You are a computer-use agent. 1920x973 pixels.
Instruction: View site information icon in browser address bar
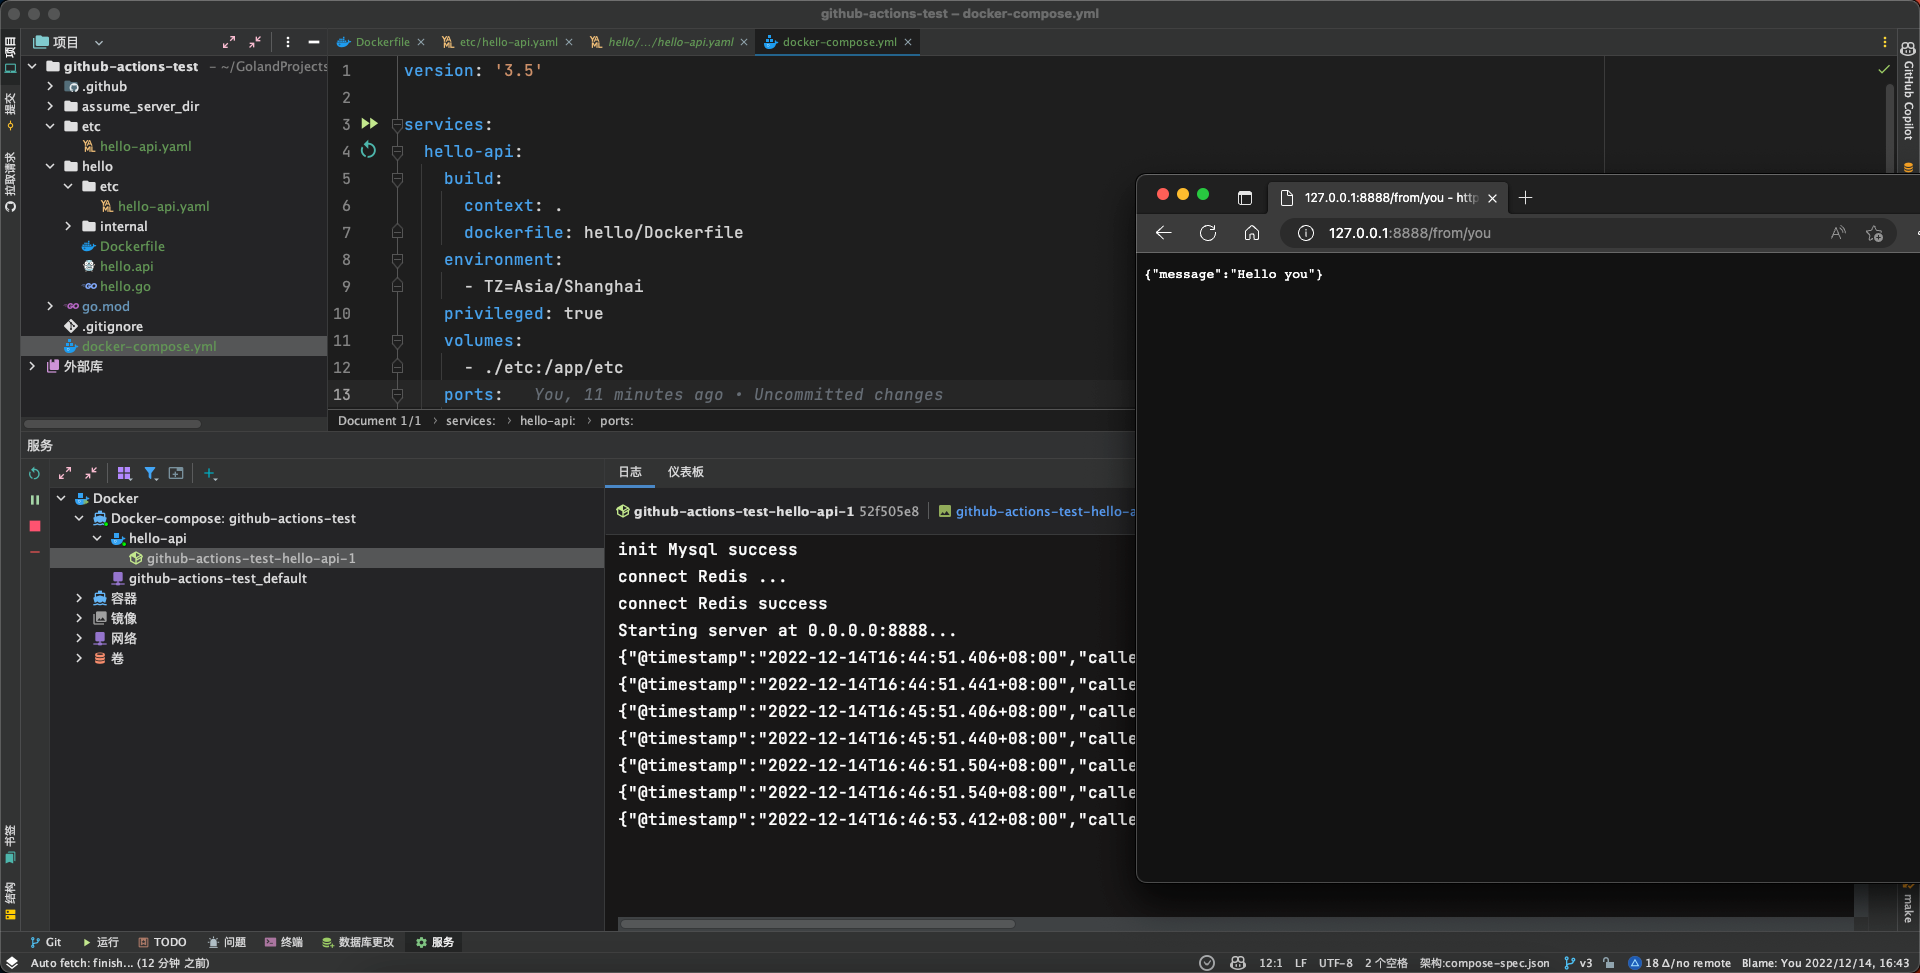point(1305,233)
